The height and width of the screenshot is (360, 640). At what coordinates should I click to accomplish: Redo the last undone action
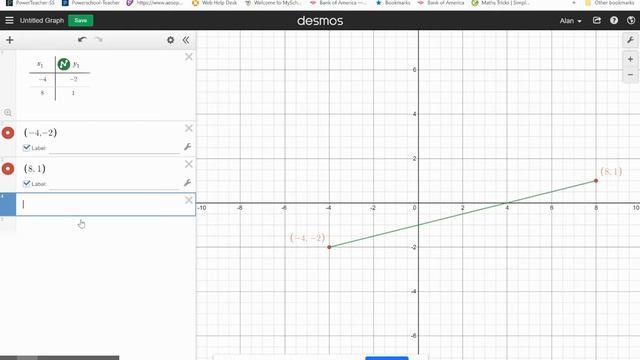(98, 40)
